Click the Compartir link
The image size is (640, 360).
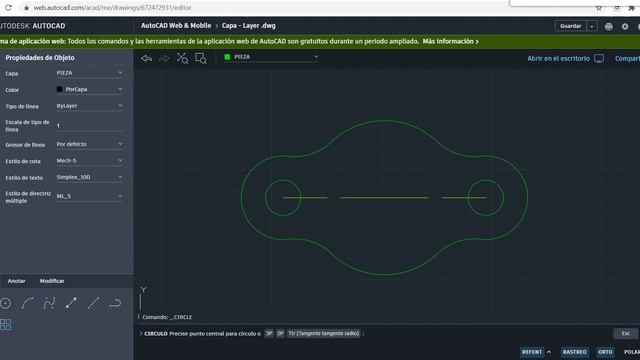[x=627, y=59]
